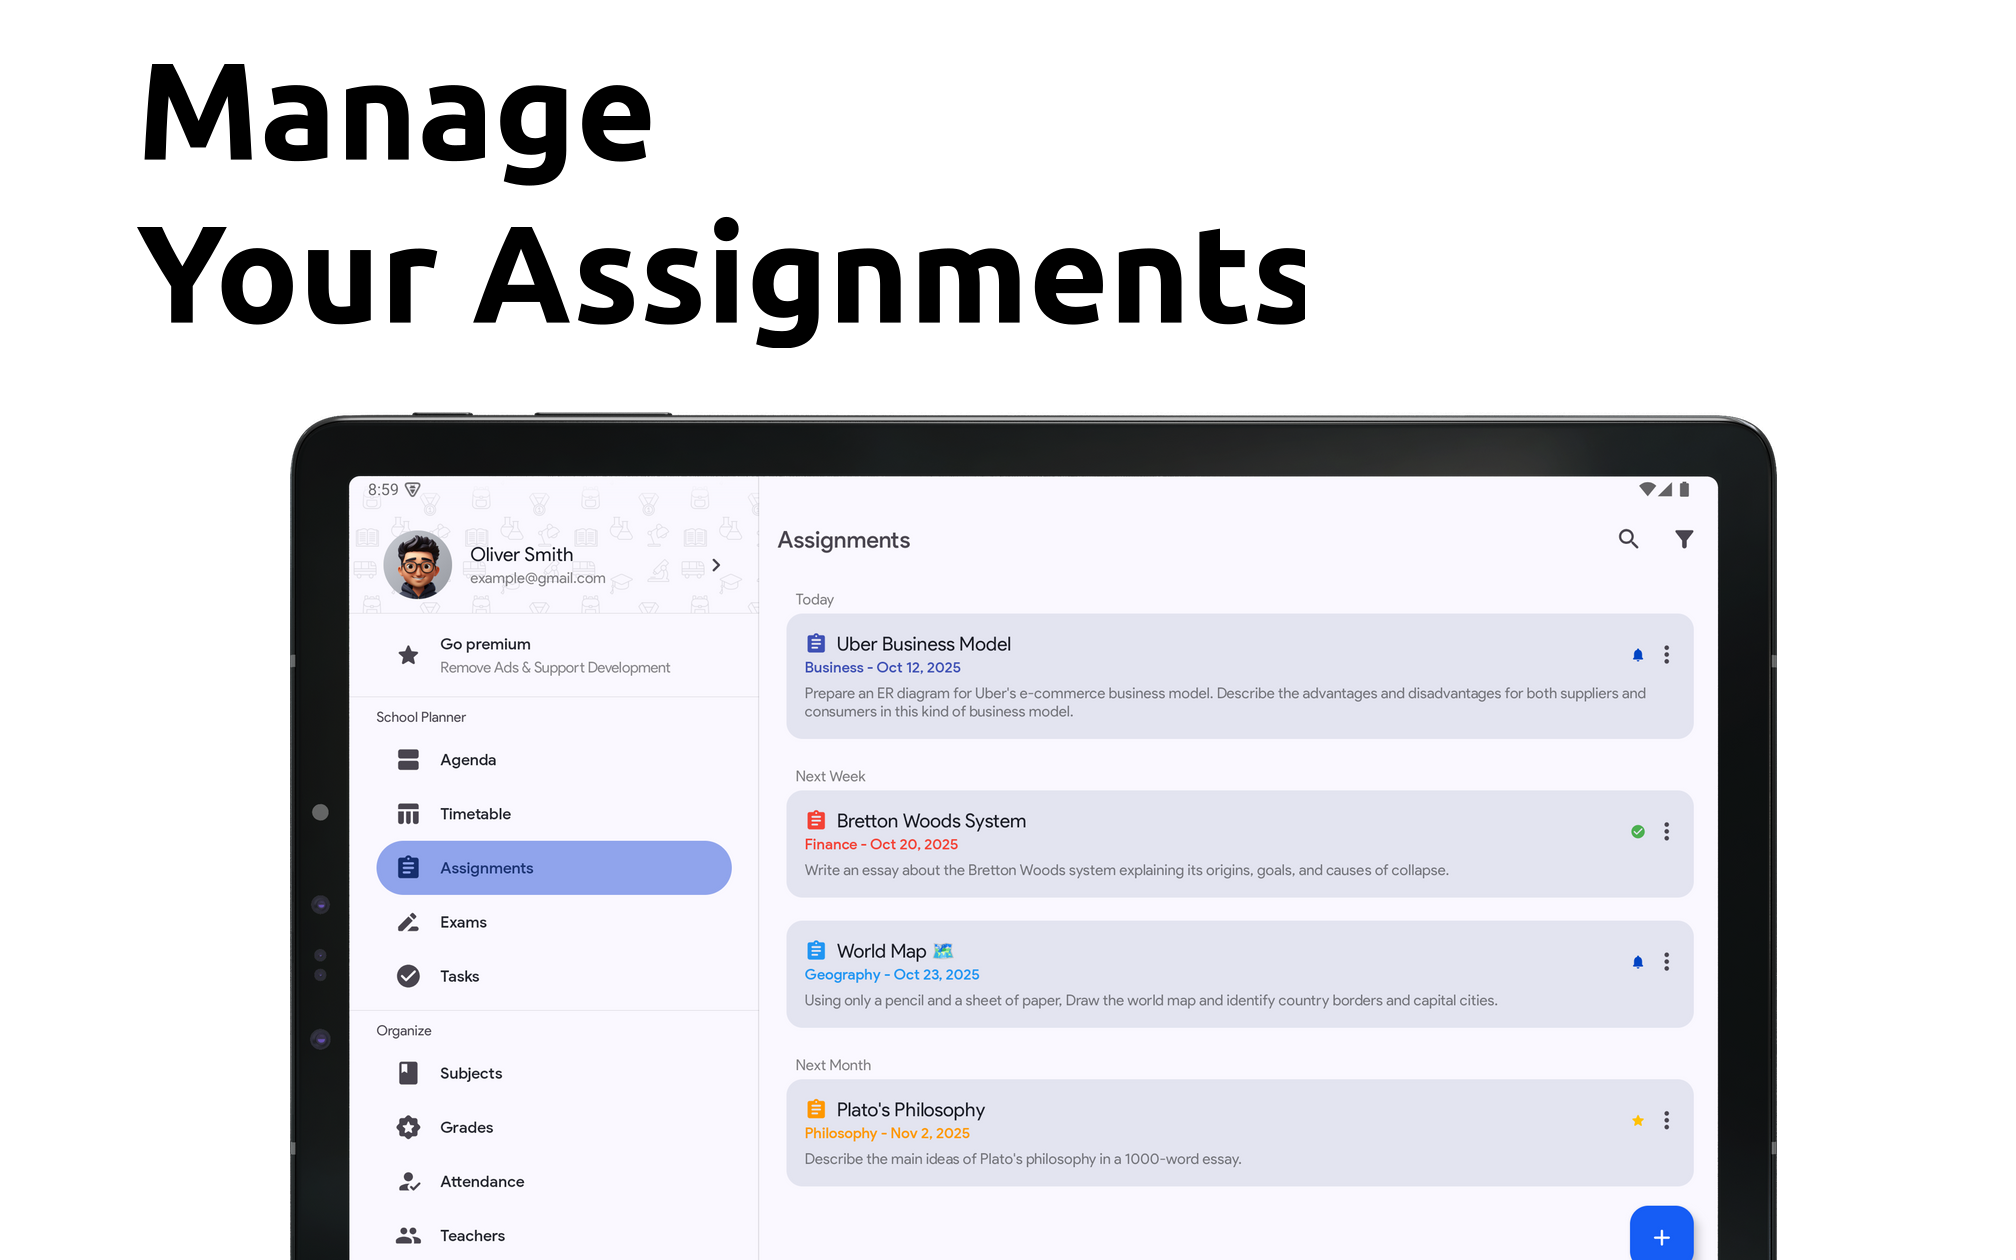This screenshot has height=1260, width=2016.
Task: Click the Timetable icon in sidebar
Action: (x=408, y=814)
